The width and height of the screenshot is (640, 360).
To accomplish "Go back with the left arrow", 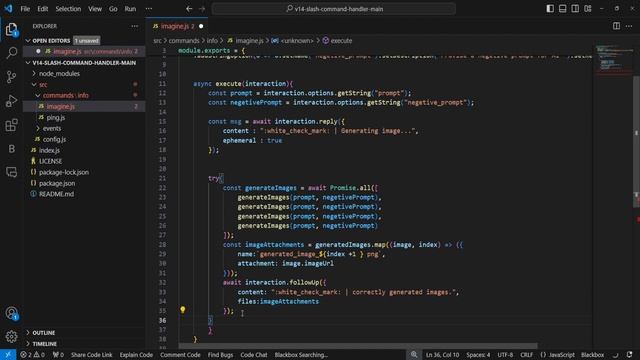I will (x=189, y=9).
